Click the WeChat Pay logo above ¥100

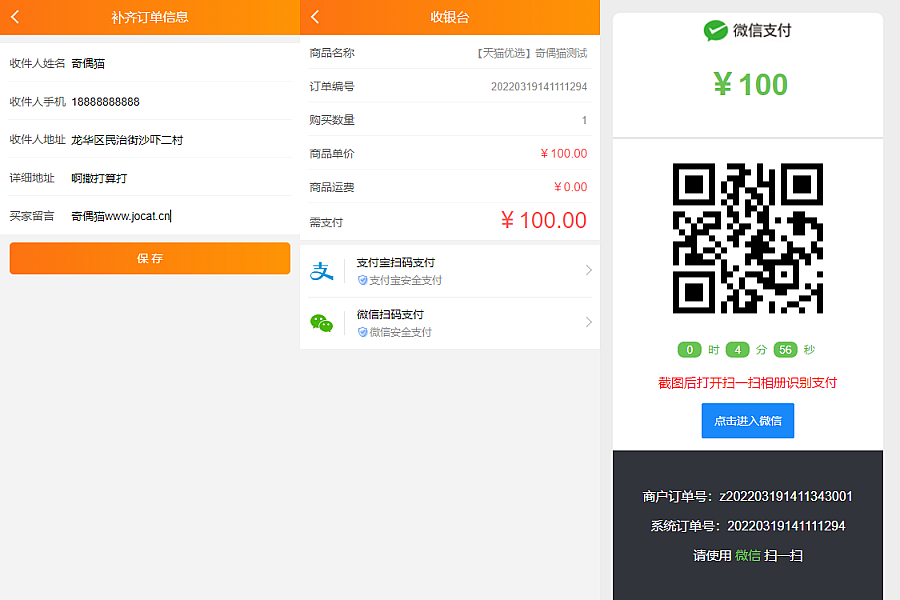(715, 30)
